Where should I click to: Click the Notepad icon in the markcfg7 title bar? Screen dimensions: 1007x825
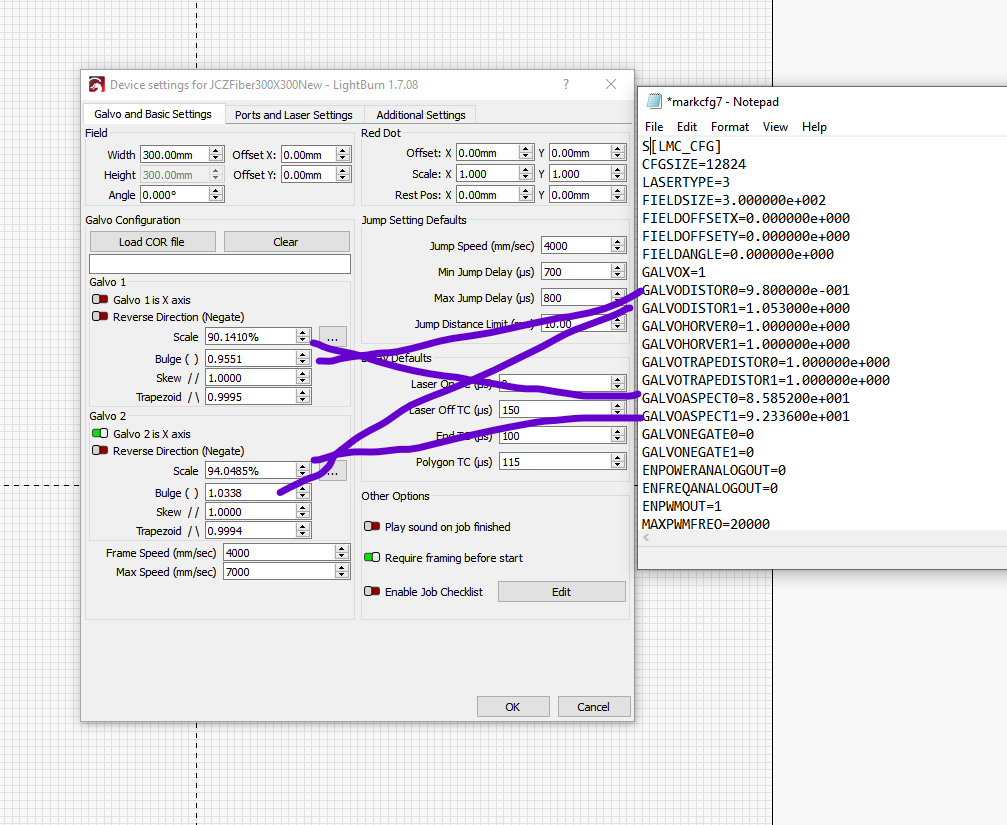point(654,101)
